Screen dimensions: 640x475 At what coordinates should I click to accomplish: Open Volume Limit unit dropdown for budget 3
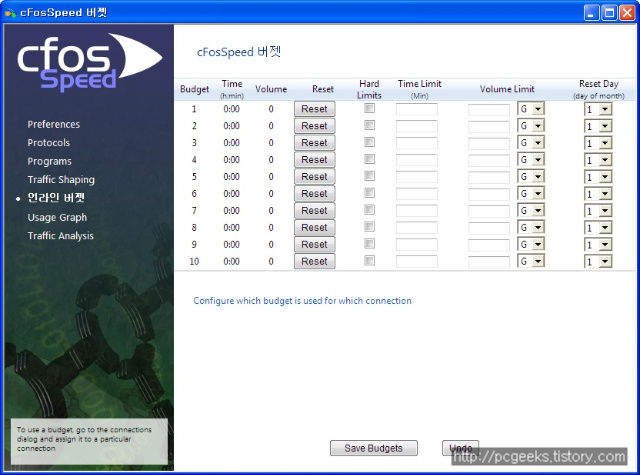click(531, 143)
